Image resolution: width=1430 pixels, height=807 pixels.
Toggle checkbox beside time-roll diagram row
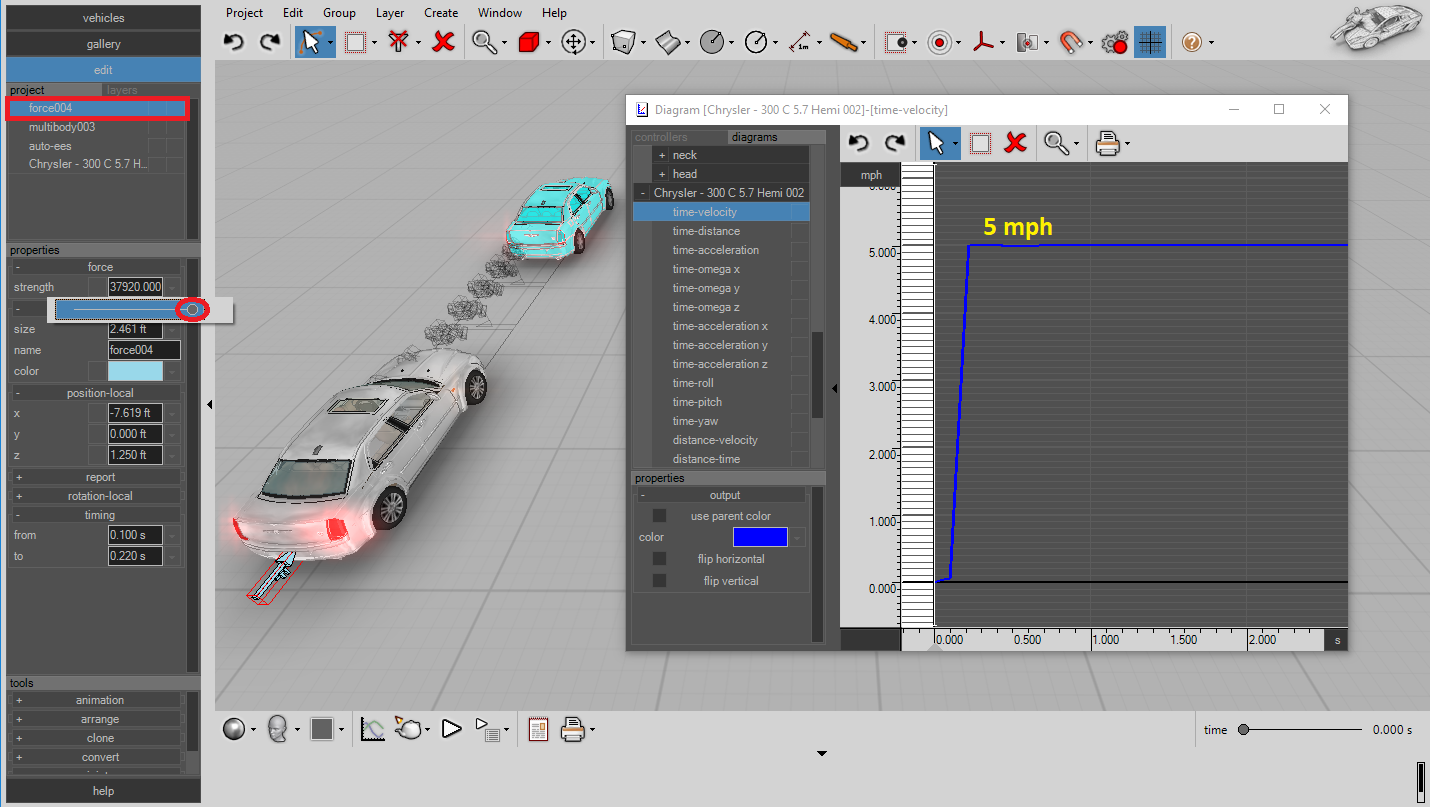(799, 383)
